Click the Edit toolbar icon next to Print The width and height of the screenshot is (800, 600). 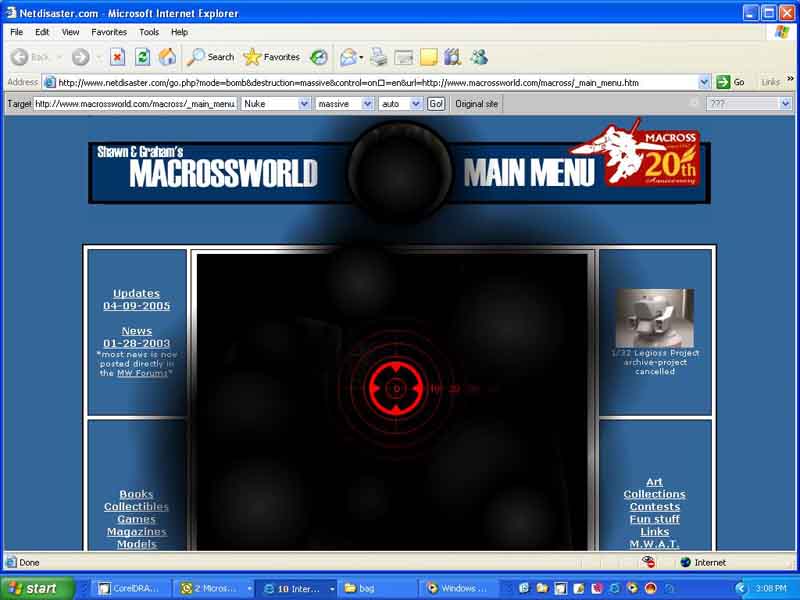click(404, 57)
